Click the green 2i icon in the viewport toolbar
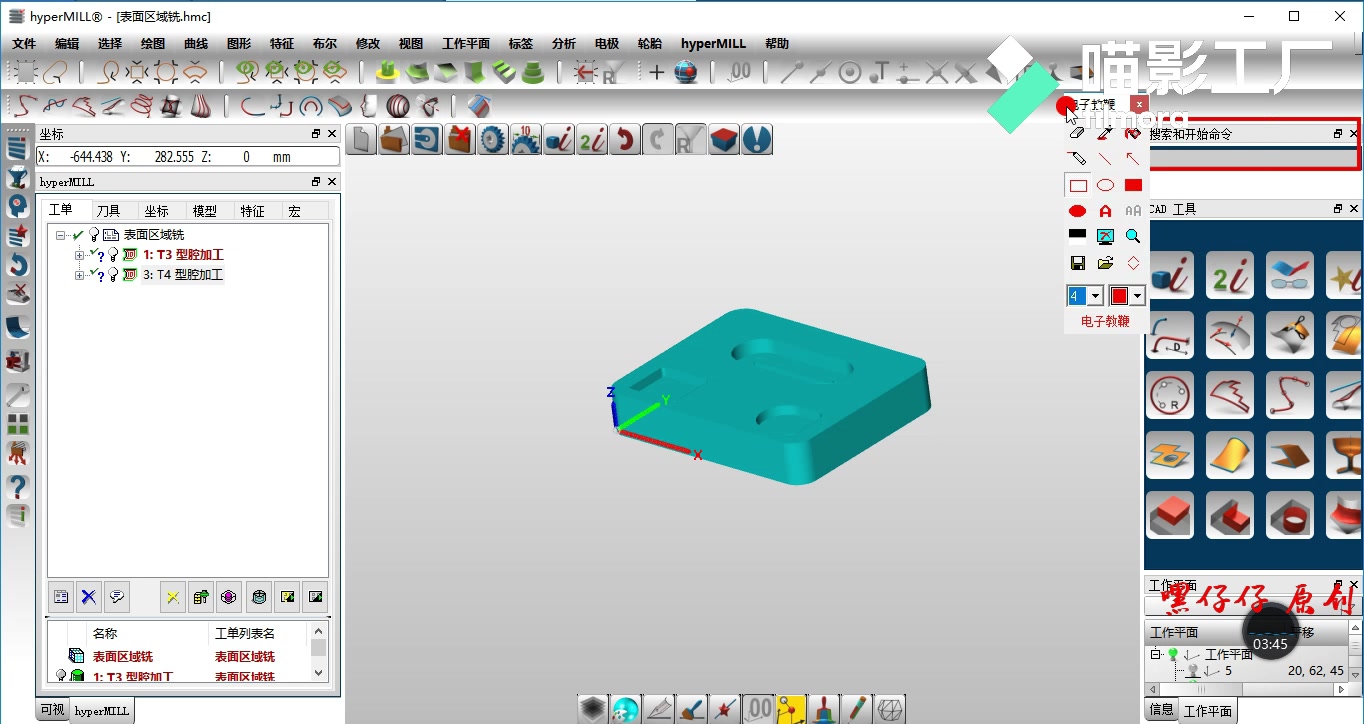The height and width of the screenshot is (724, 1364). pos(593,140)
